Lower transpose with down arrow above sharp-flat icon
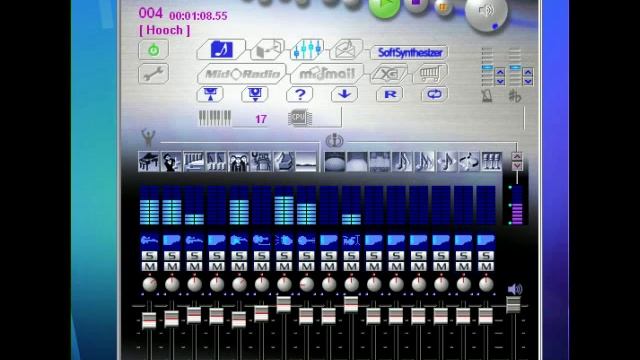Screen dimensions: 640x360 528,81
